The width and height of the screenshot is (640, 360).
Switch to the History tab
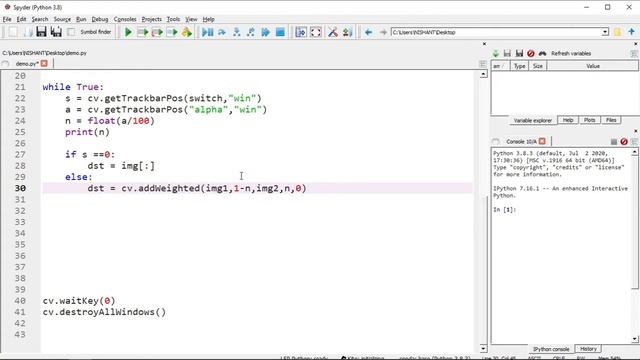588,349
